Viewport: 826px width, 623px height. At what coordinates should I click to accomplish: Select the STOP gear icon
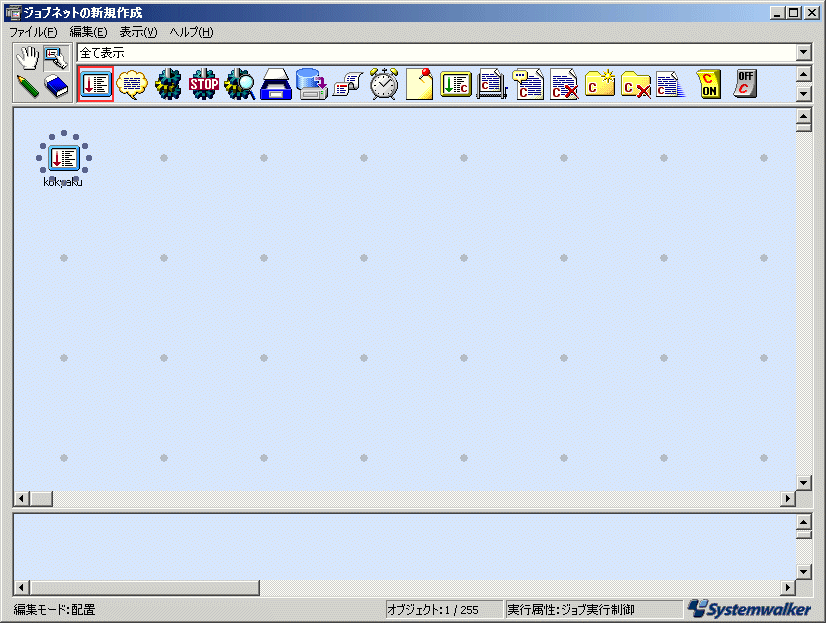click(204, 84)
